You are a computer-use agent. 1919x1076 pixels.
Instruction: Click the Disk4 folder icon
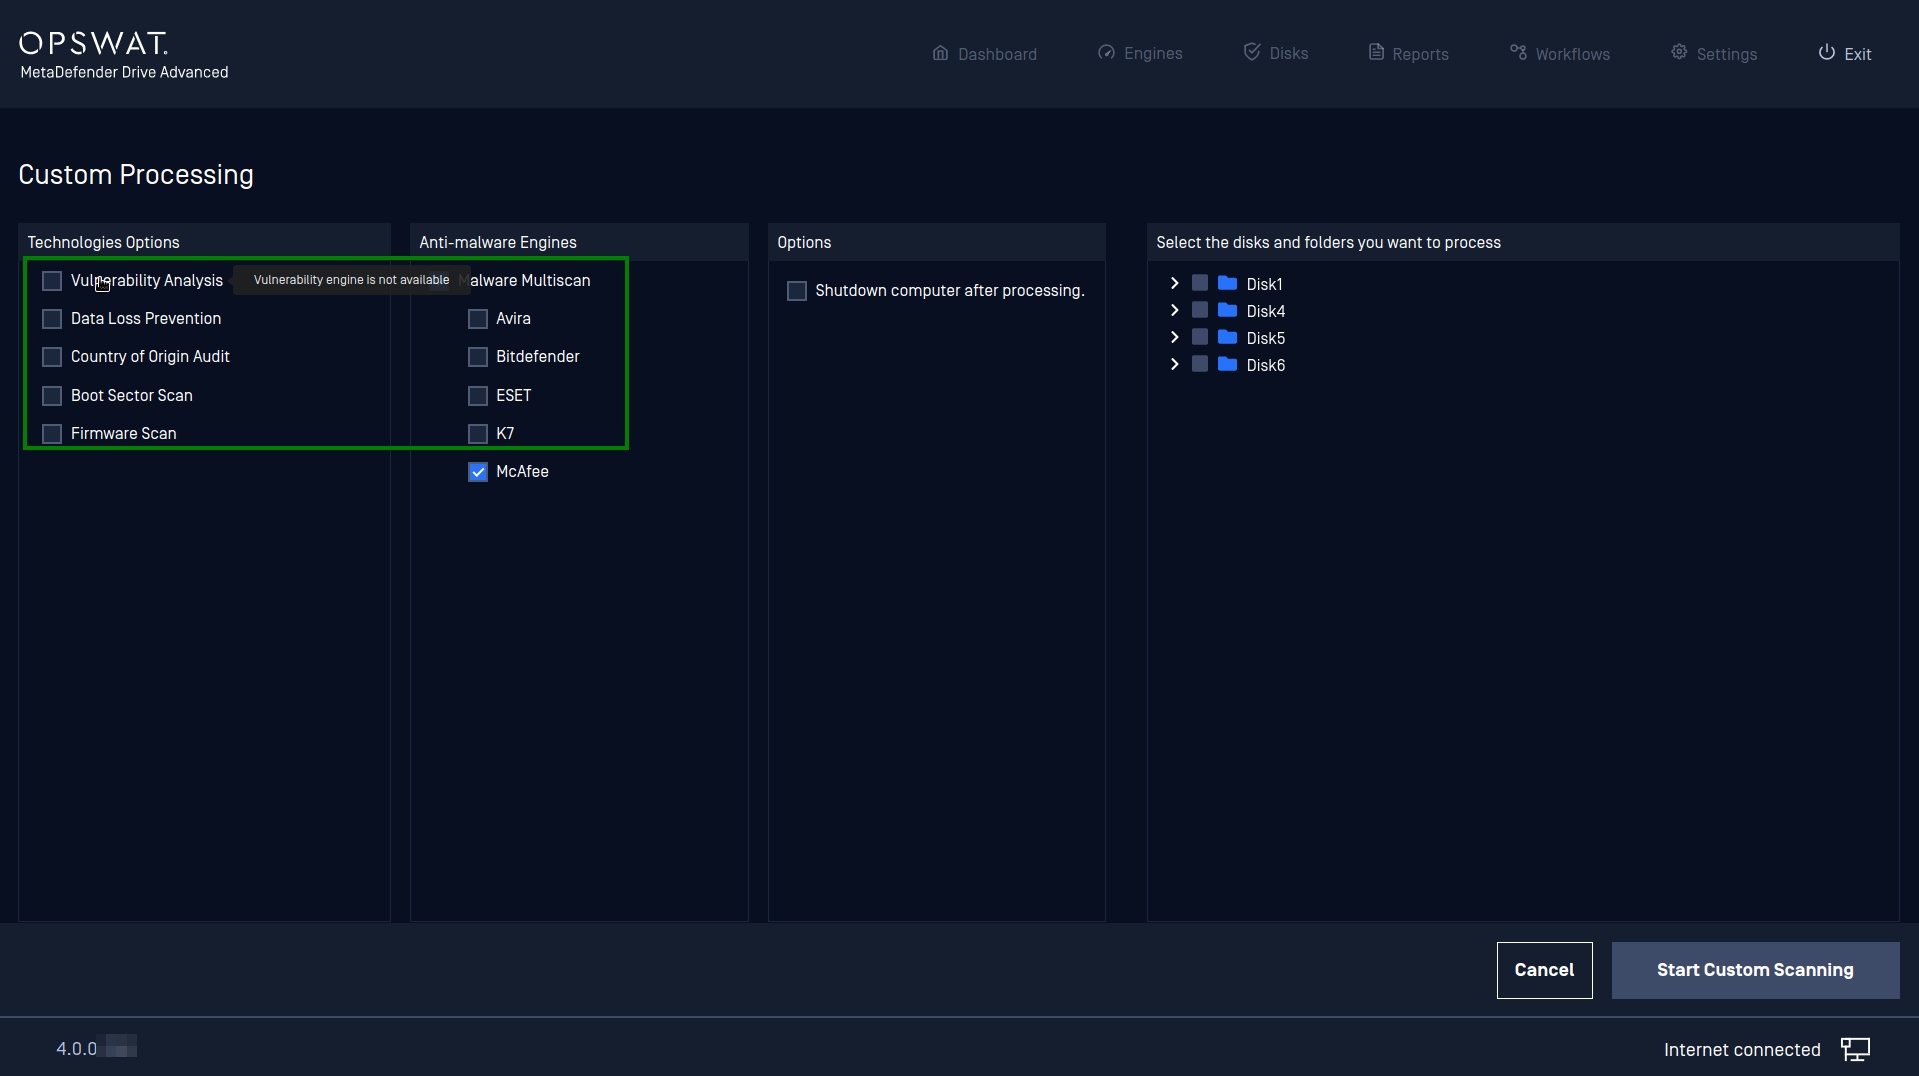pyautogui.click(x=1227, y=310)
